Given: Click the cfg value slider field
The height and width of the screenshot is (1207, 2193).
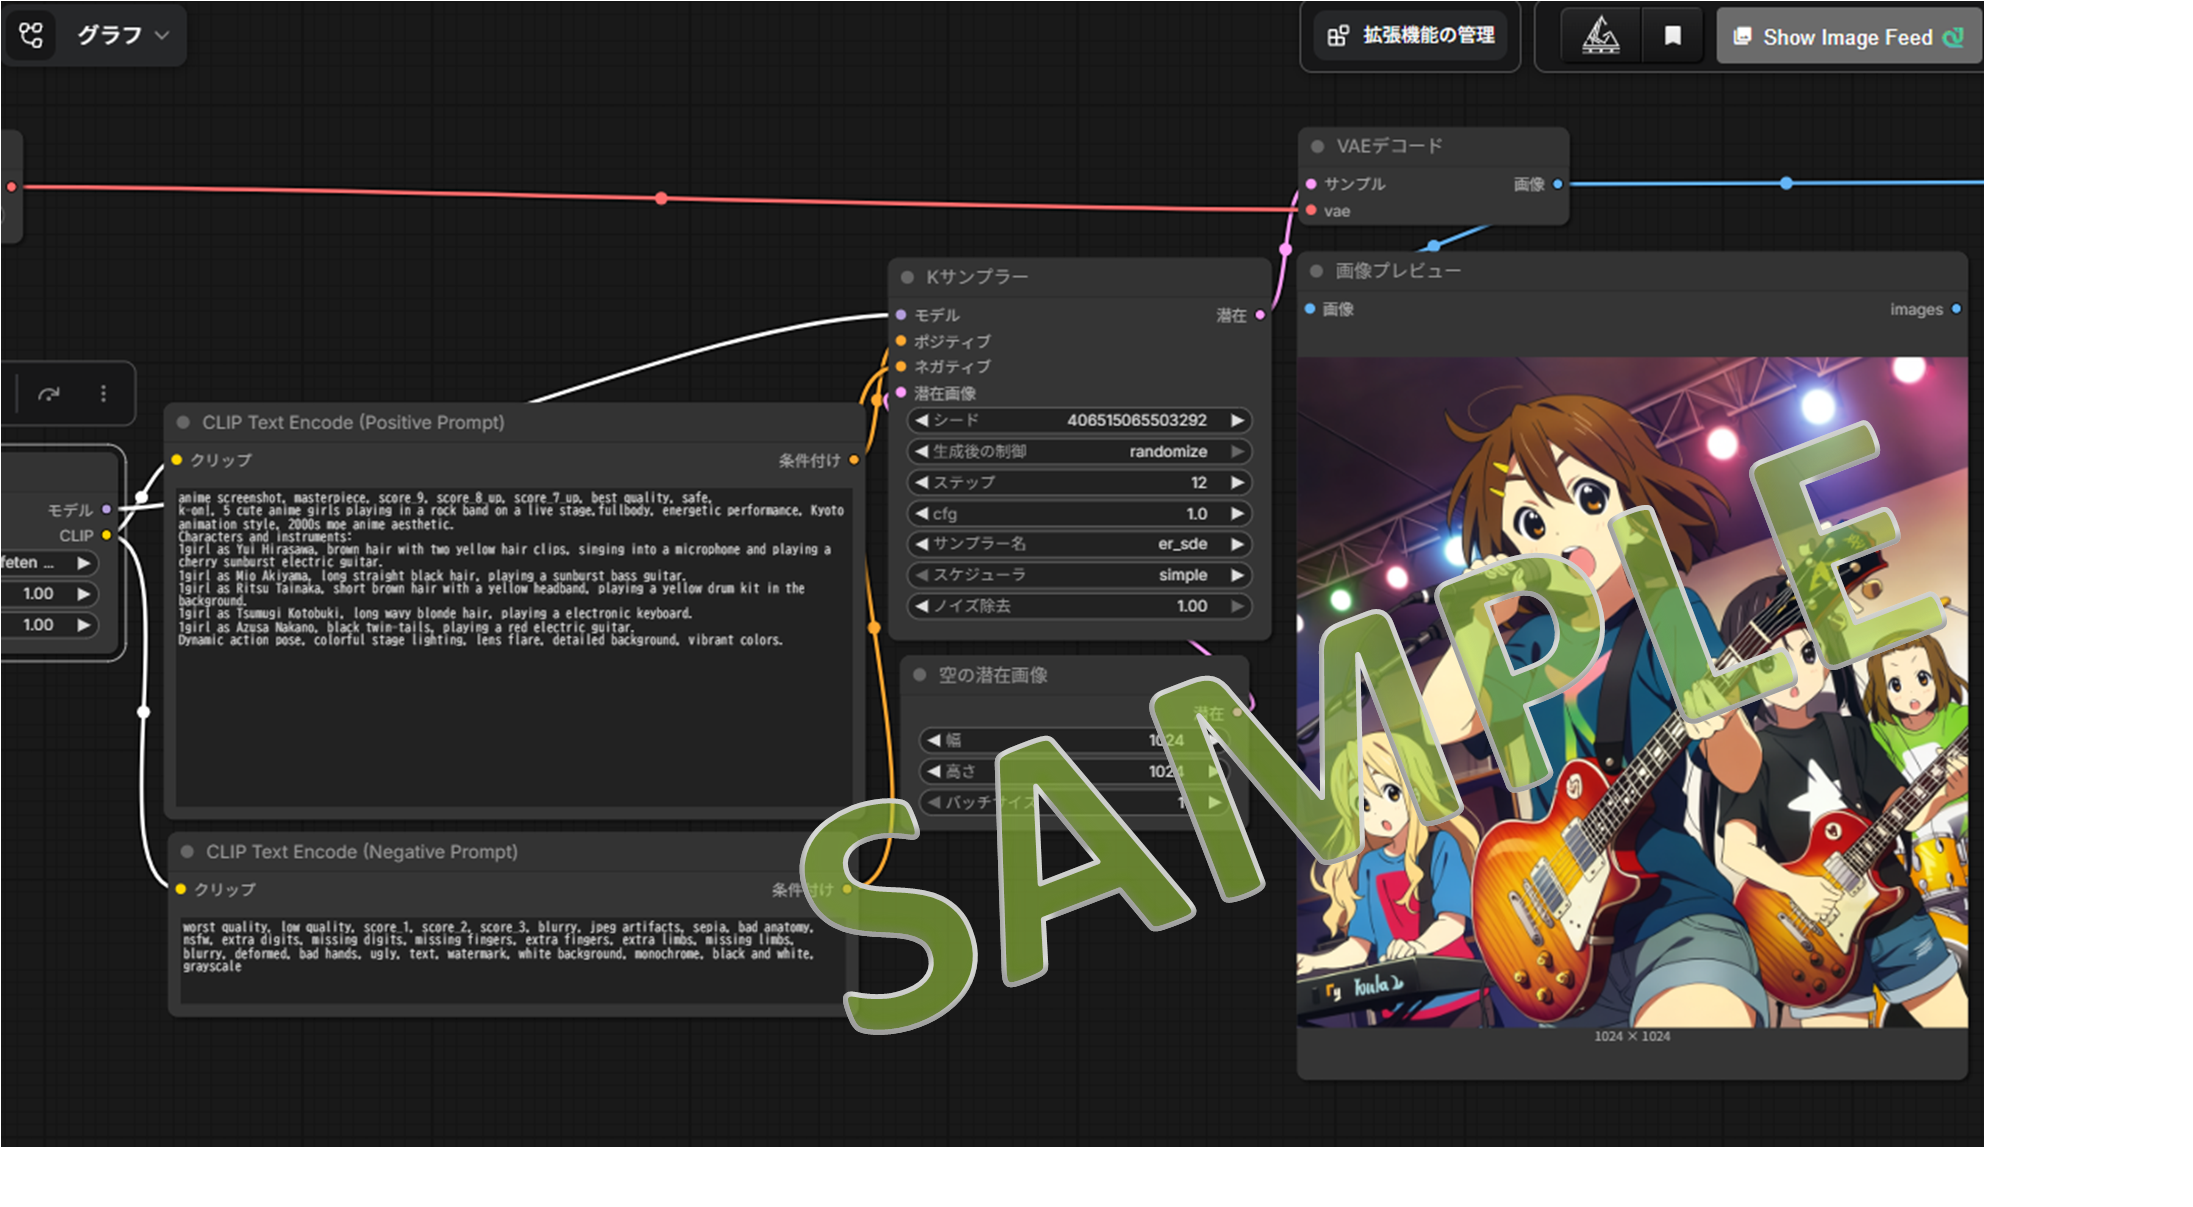Looking at the screenshot, I should click(x=1080, y=514).
